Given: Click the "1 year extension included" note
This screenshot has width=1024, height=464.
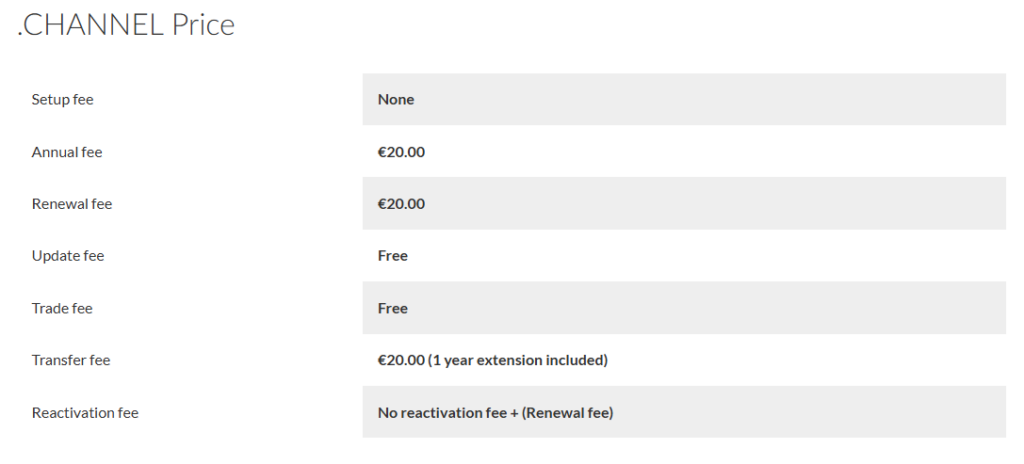Looking at the screenshot, I should coord(518,360).
